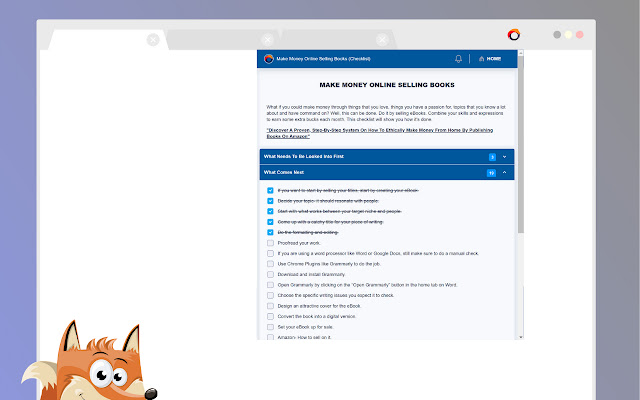Uncheck 'Come up with a catchy title' checkbox
Screen dimensions: 640x400
[x=270, y=222]
